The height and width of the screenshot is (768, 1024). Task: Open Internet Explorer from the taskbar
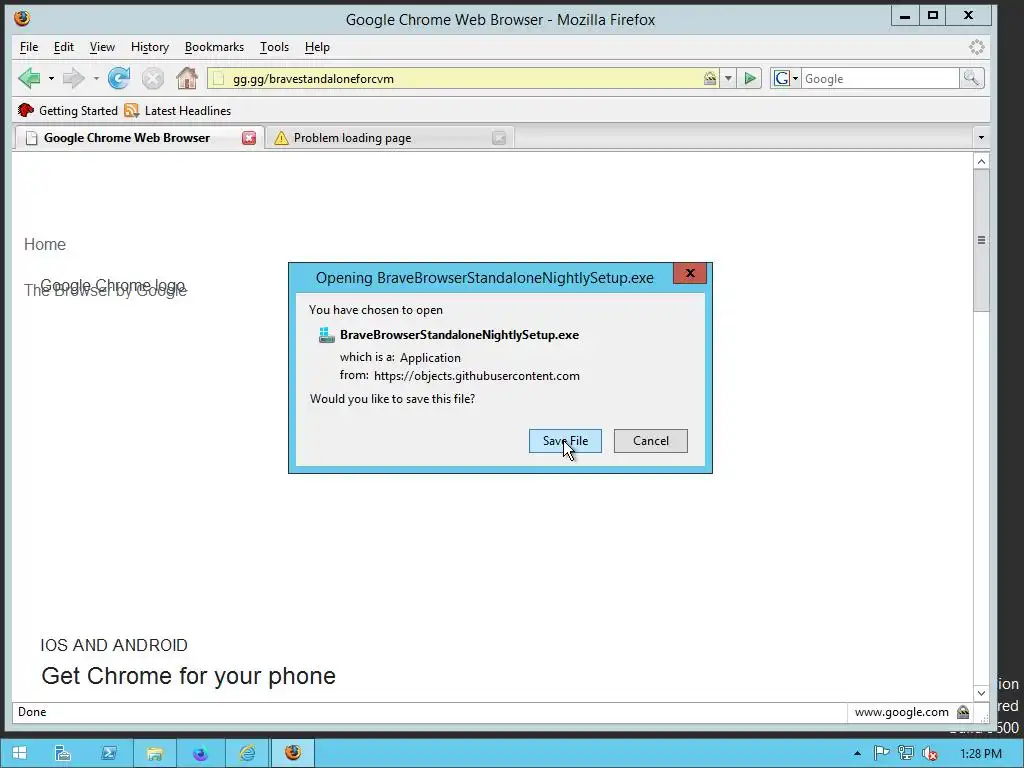click(247, 753)
